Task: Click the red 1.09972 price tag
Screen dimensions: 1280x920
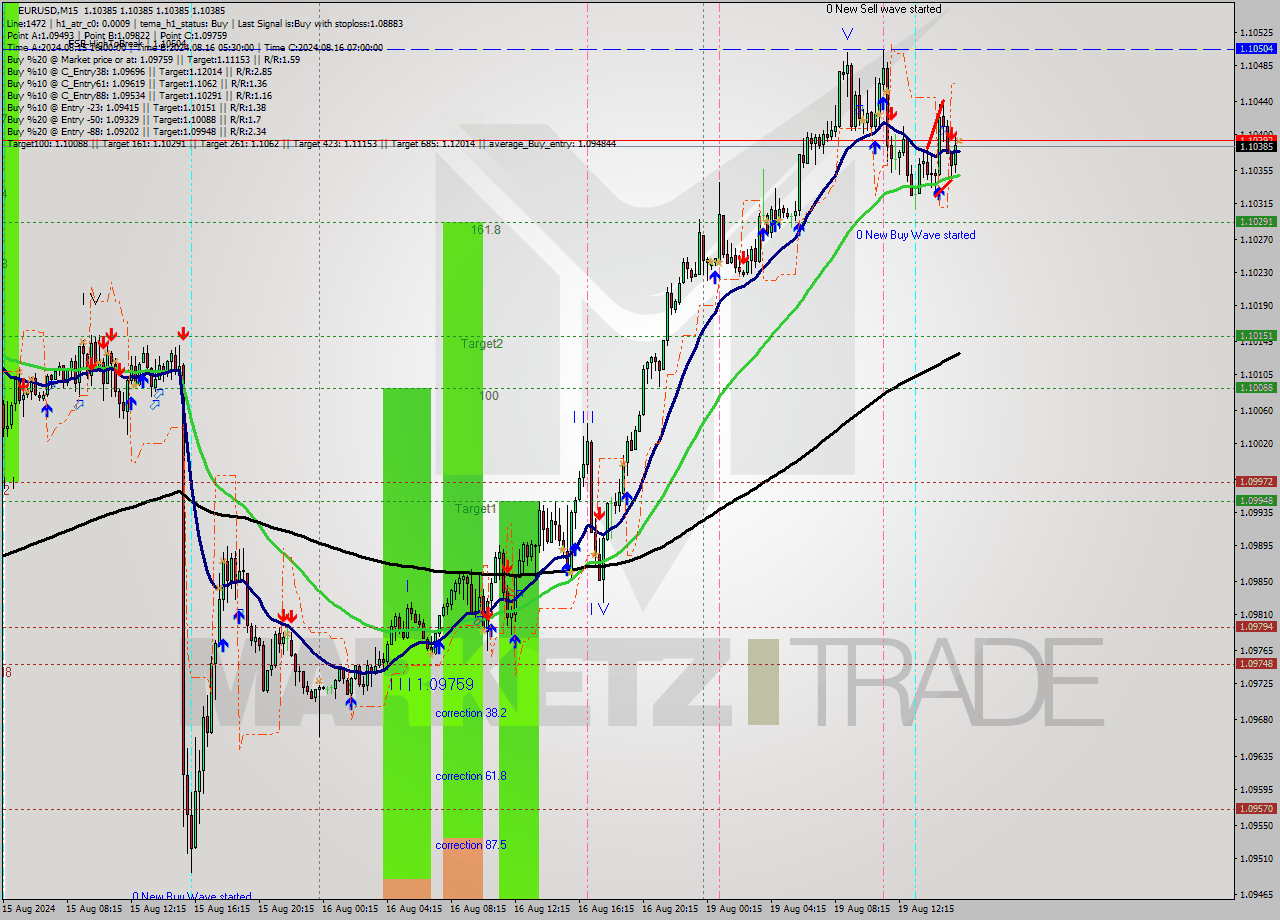Action: click(x=1256, y=481)
